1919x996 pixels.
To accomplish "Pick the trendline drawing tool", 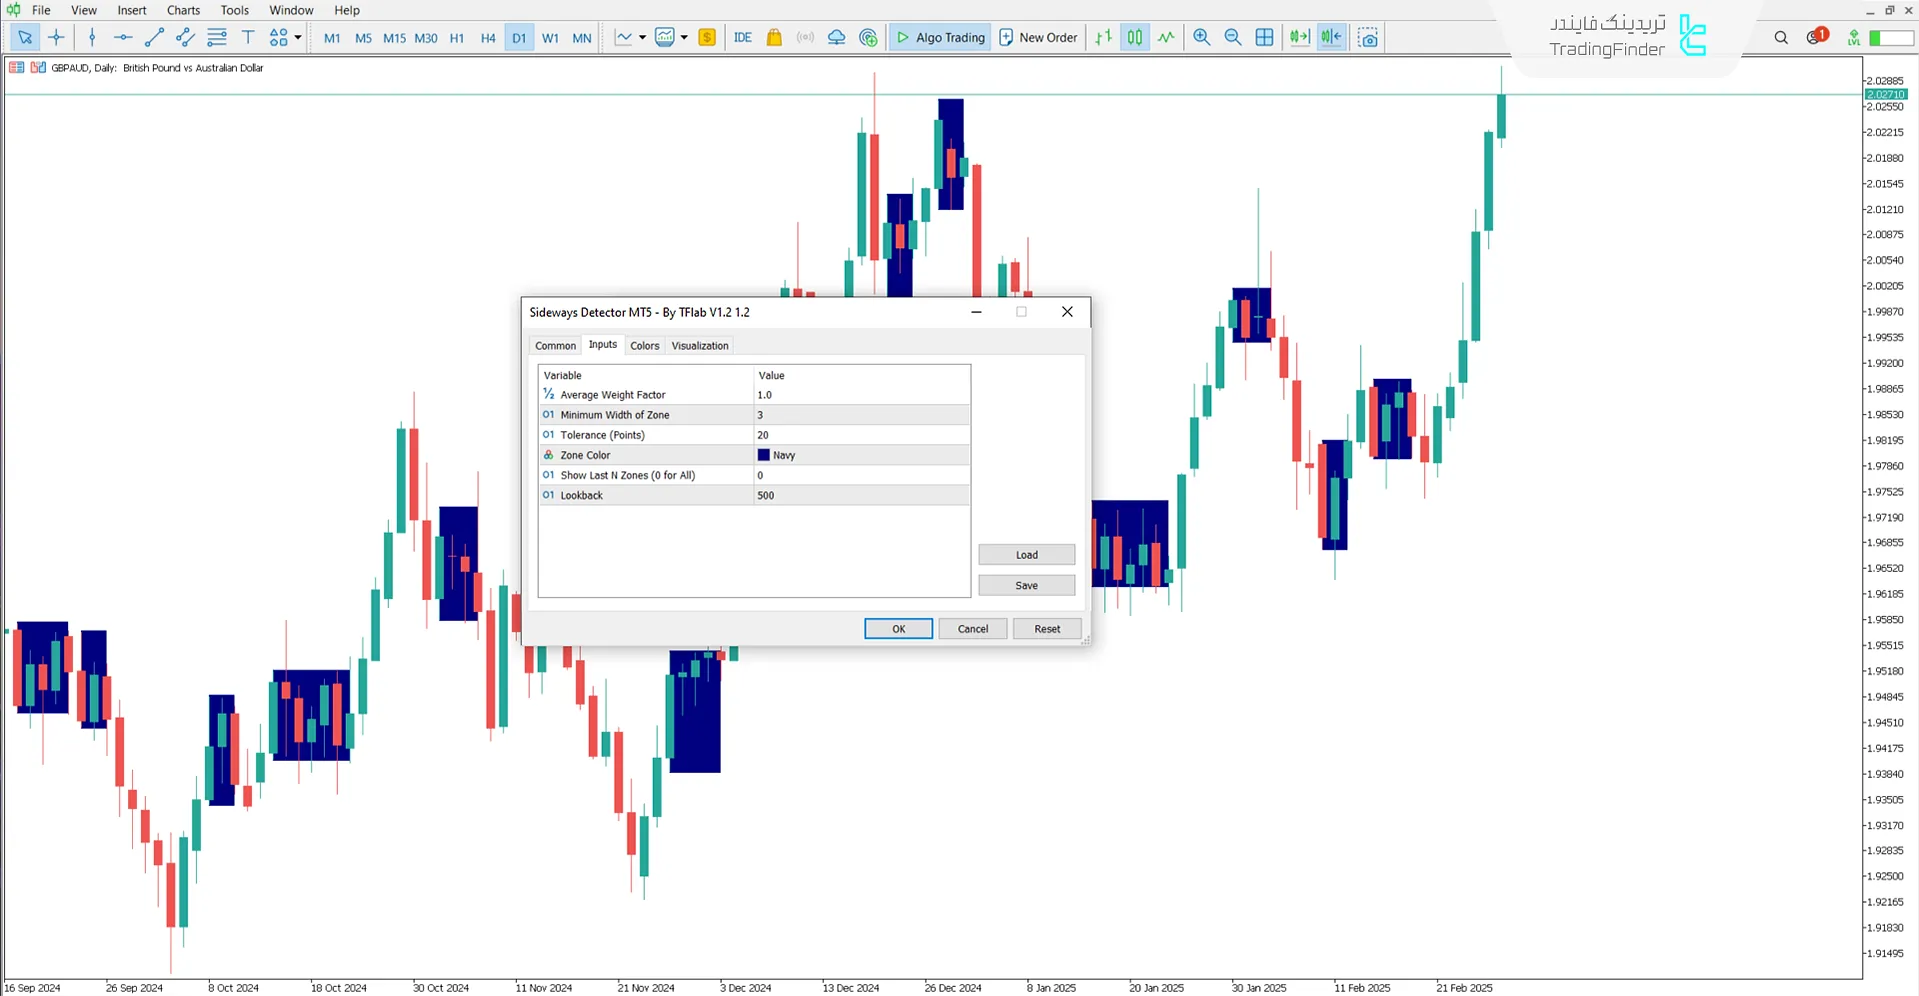I will point(154,38).
